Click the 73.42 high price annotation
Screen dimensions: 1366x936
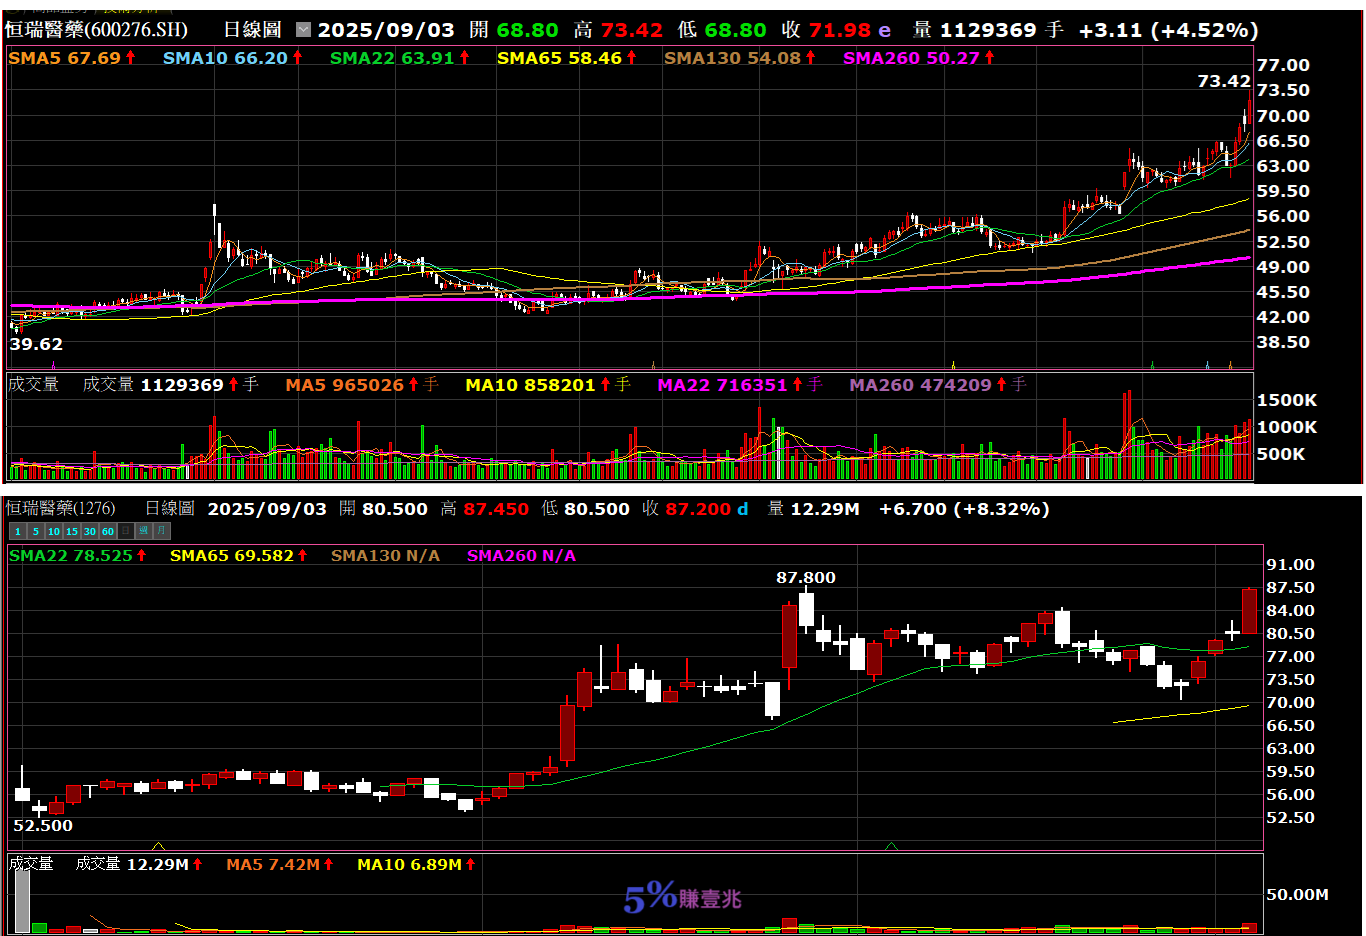coord(1224,82)
